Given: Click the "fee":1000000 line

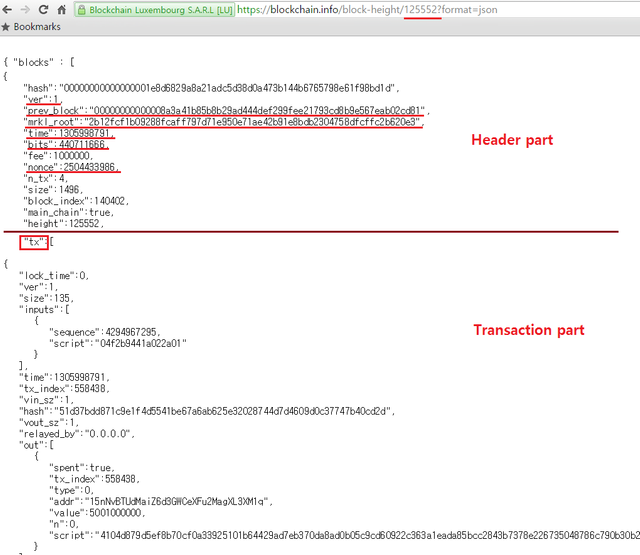Looking at the screenshot, I should tap(58, 156).
